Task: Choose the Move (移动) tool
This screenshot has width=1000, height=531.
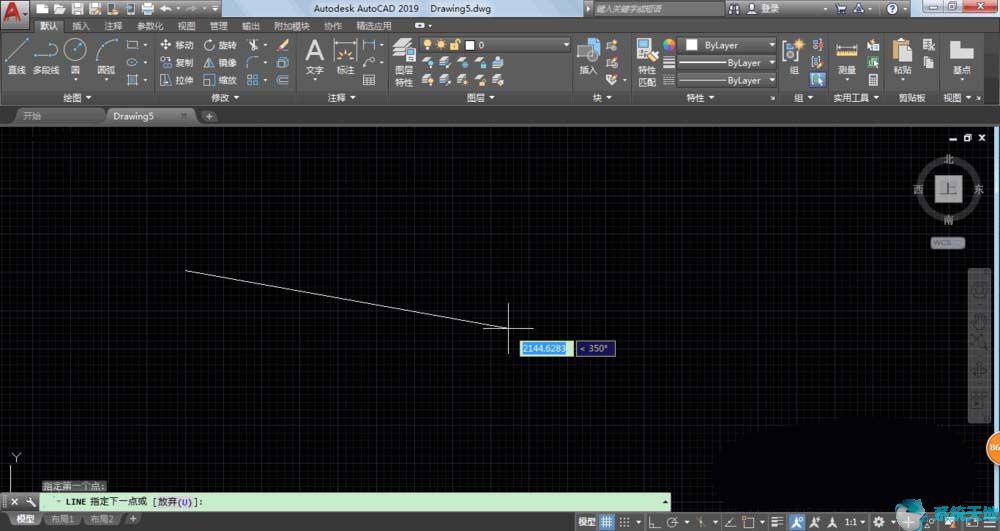Action: pyautogui.click(x=177, y=45)
